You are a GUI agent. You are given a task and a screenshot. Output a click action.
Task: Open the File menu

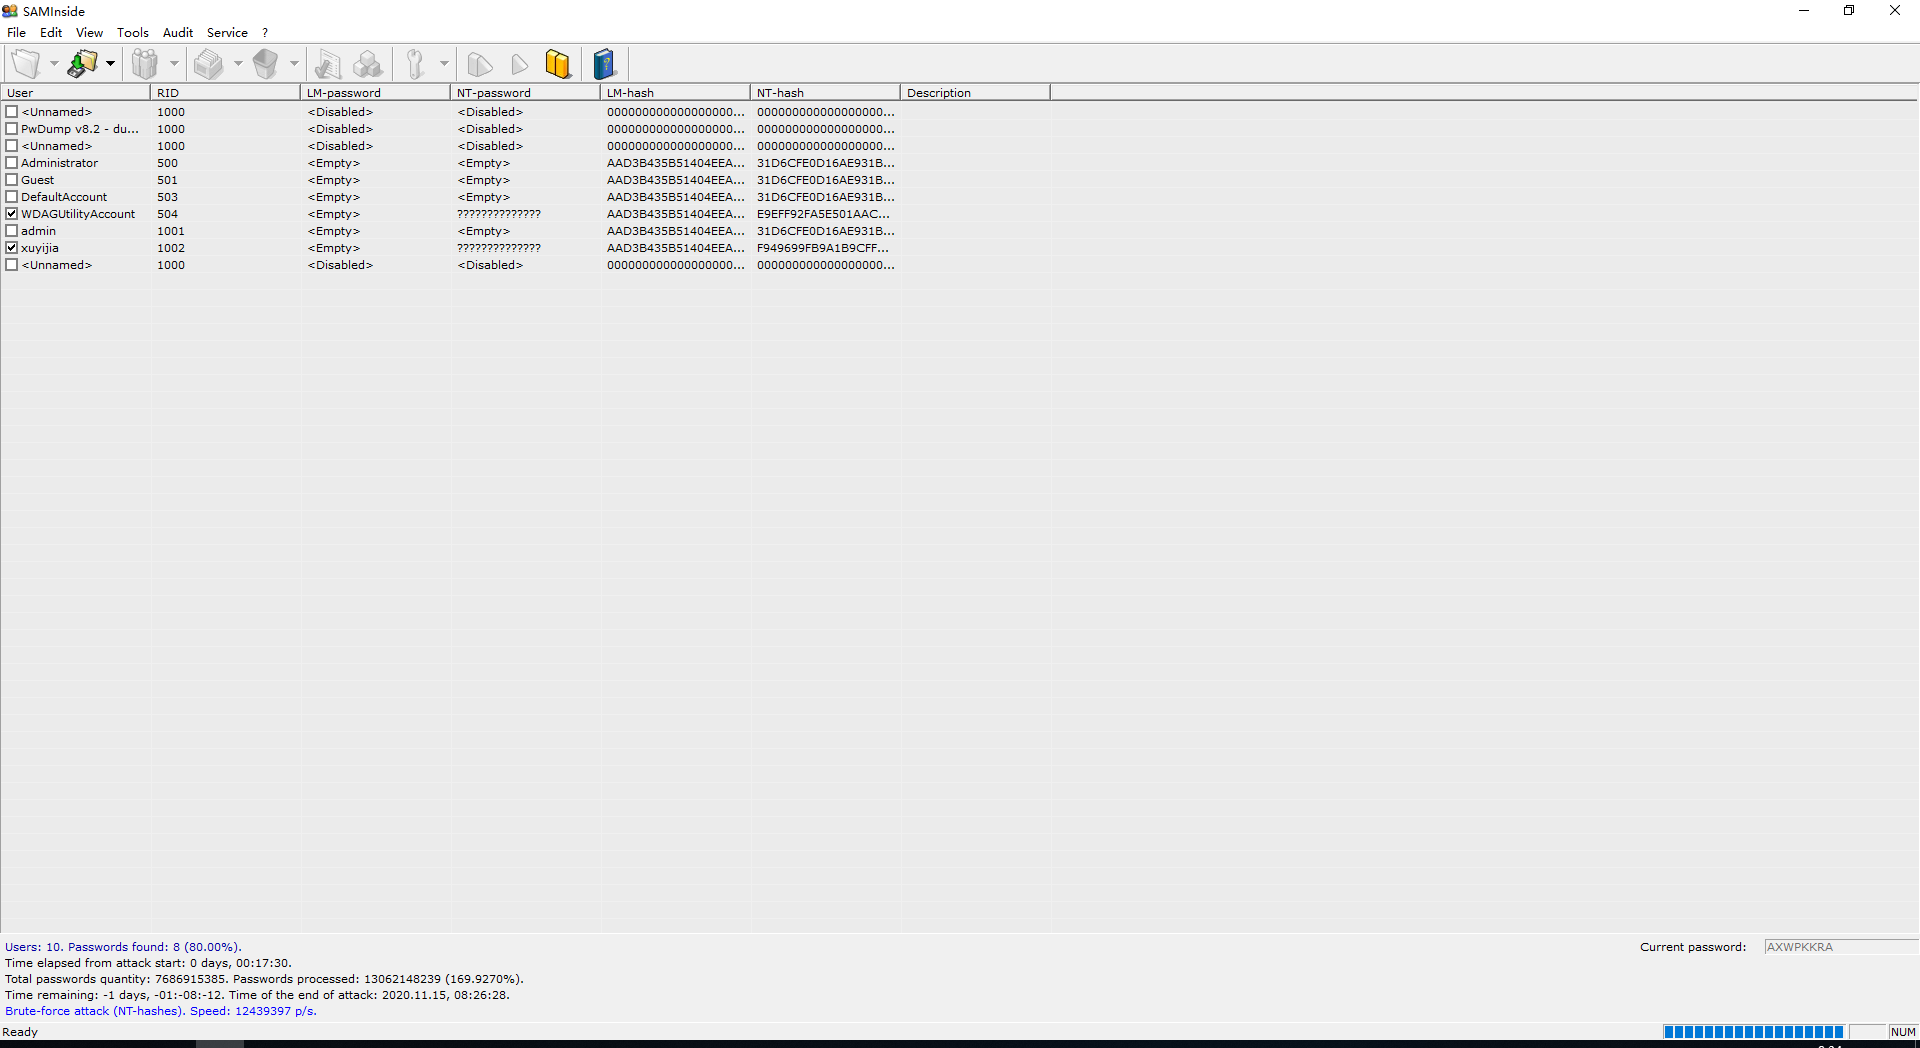[17, 33]
